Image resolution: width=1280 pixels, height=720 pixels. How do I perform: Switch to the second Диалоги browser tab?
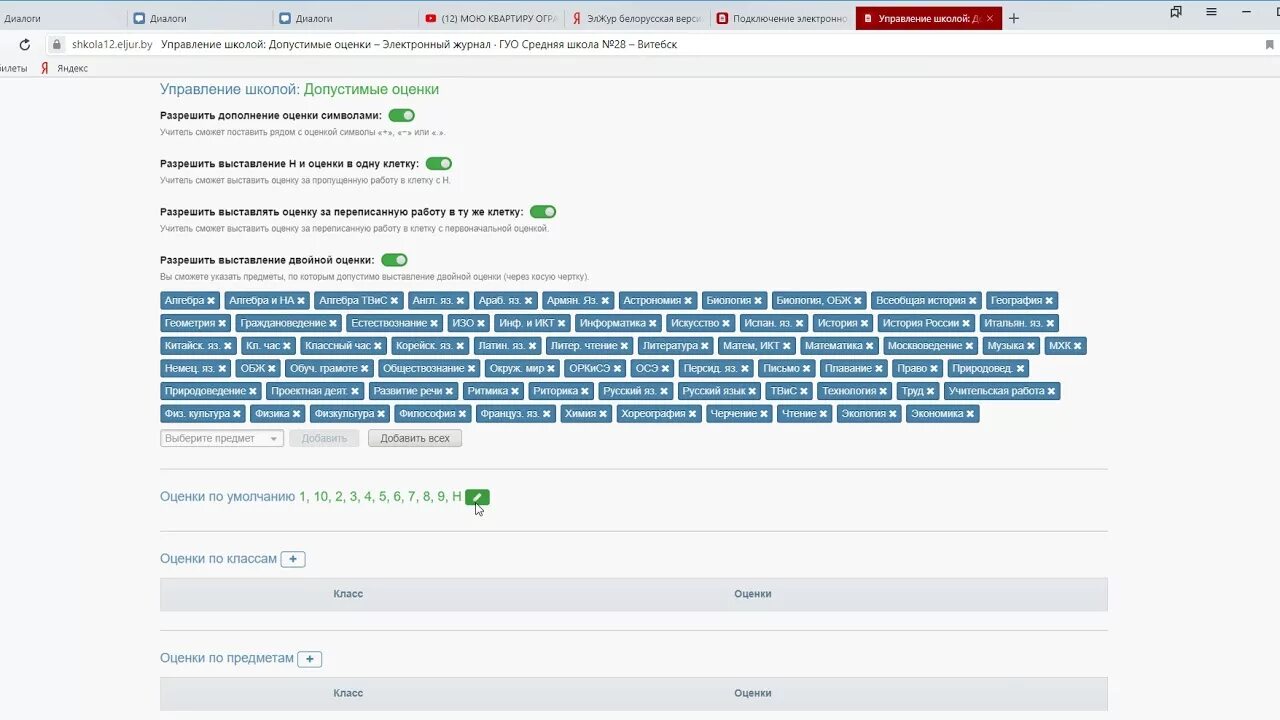[x=200, y=18]
